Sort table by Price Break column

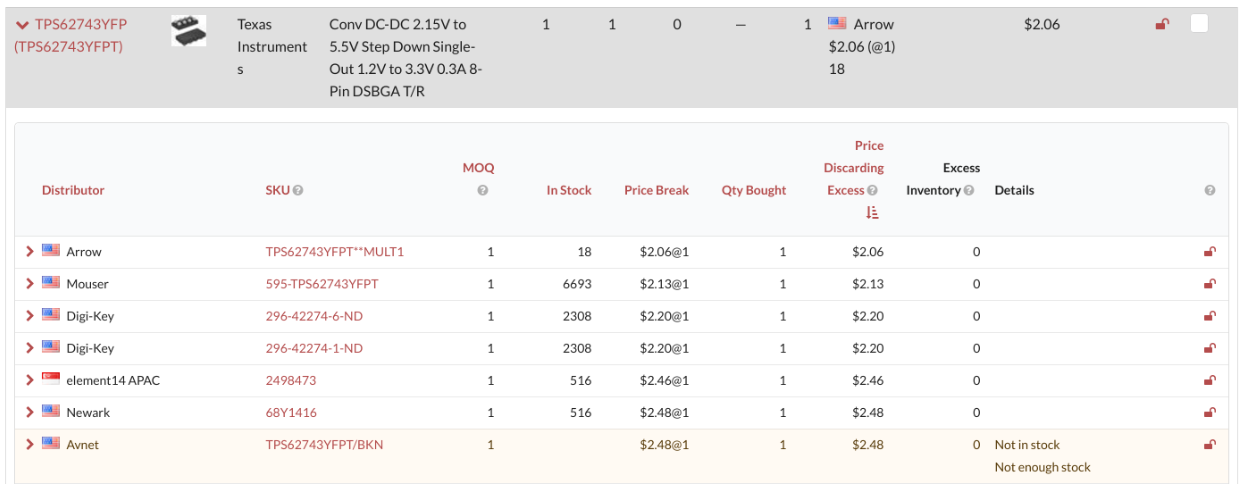pyautogui.click(x=656, y=191)
